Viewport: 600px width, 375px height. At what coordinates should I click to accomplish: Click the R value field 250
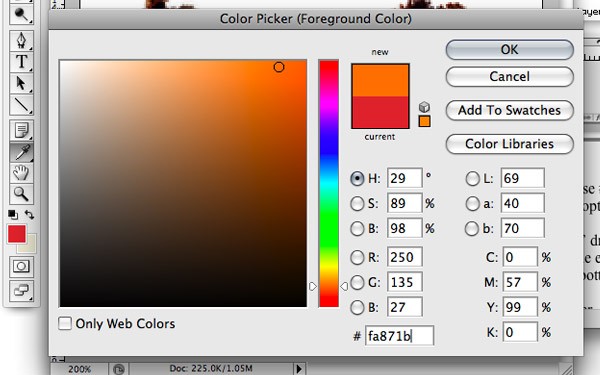click(x=404, y=257)
